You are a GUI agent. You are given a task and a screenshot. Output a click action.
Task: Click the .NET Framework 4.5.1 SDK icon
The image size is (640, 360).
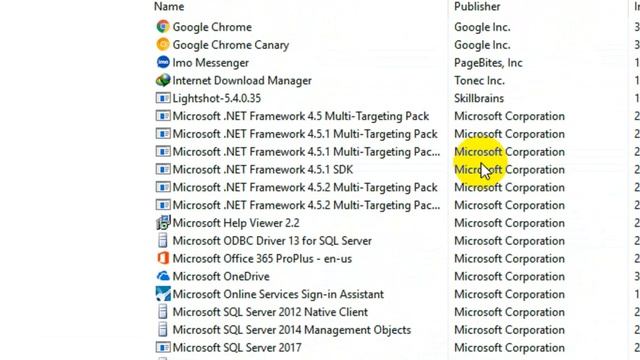163,169
